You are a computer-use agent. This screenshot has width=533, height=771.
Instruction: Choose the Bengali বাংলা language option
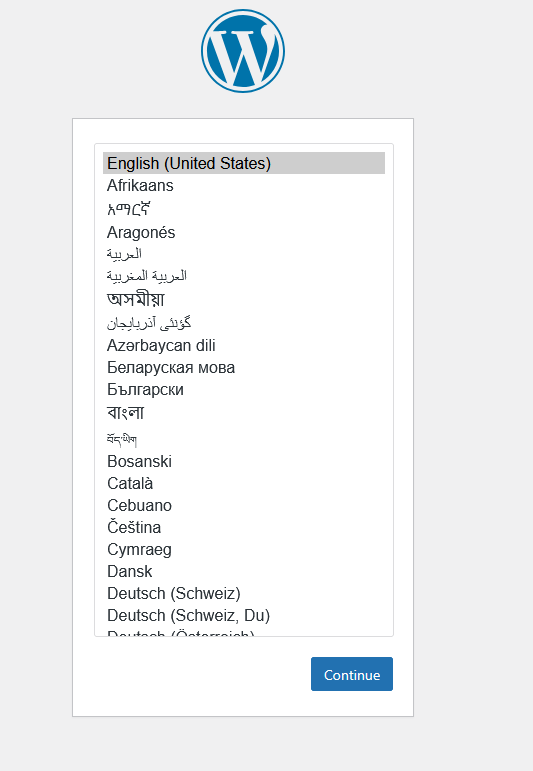tap(244, 413)
